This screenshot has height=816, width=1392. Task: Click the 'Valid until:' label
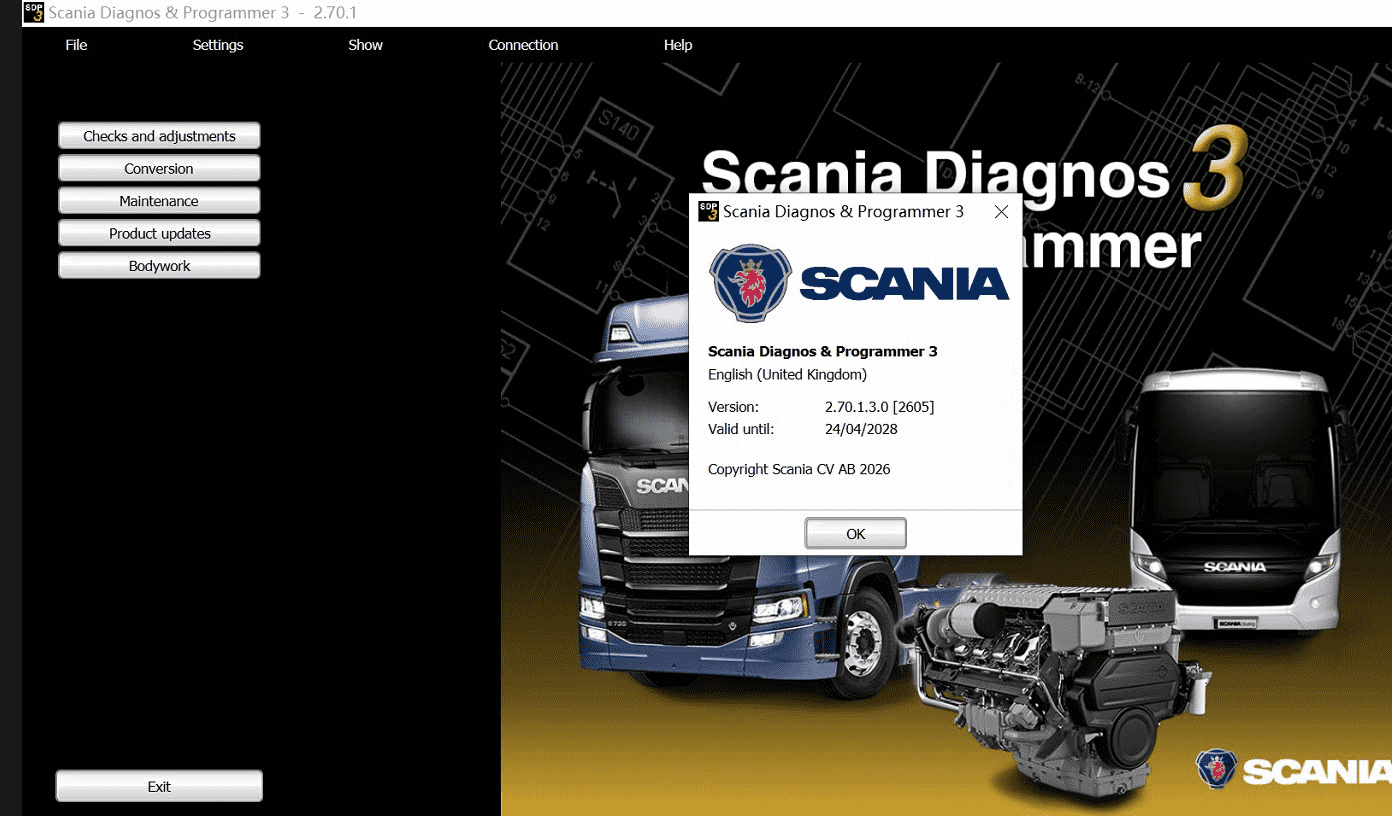point(741,429)
